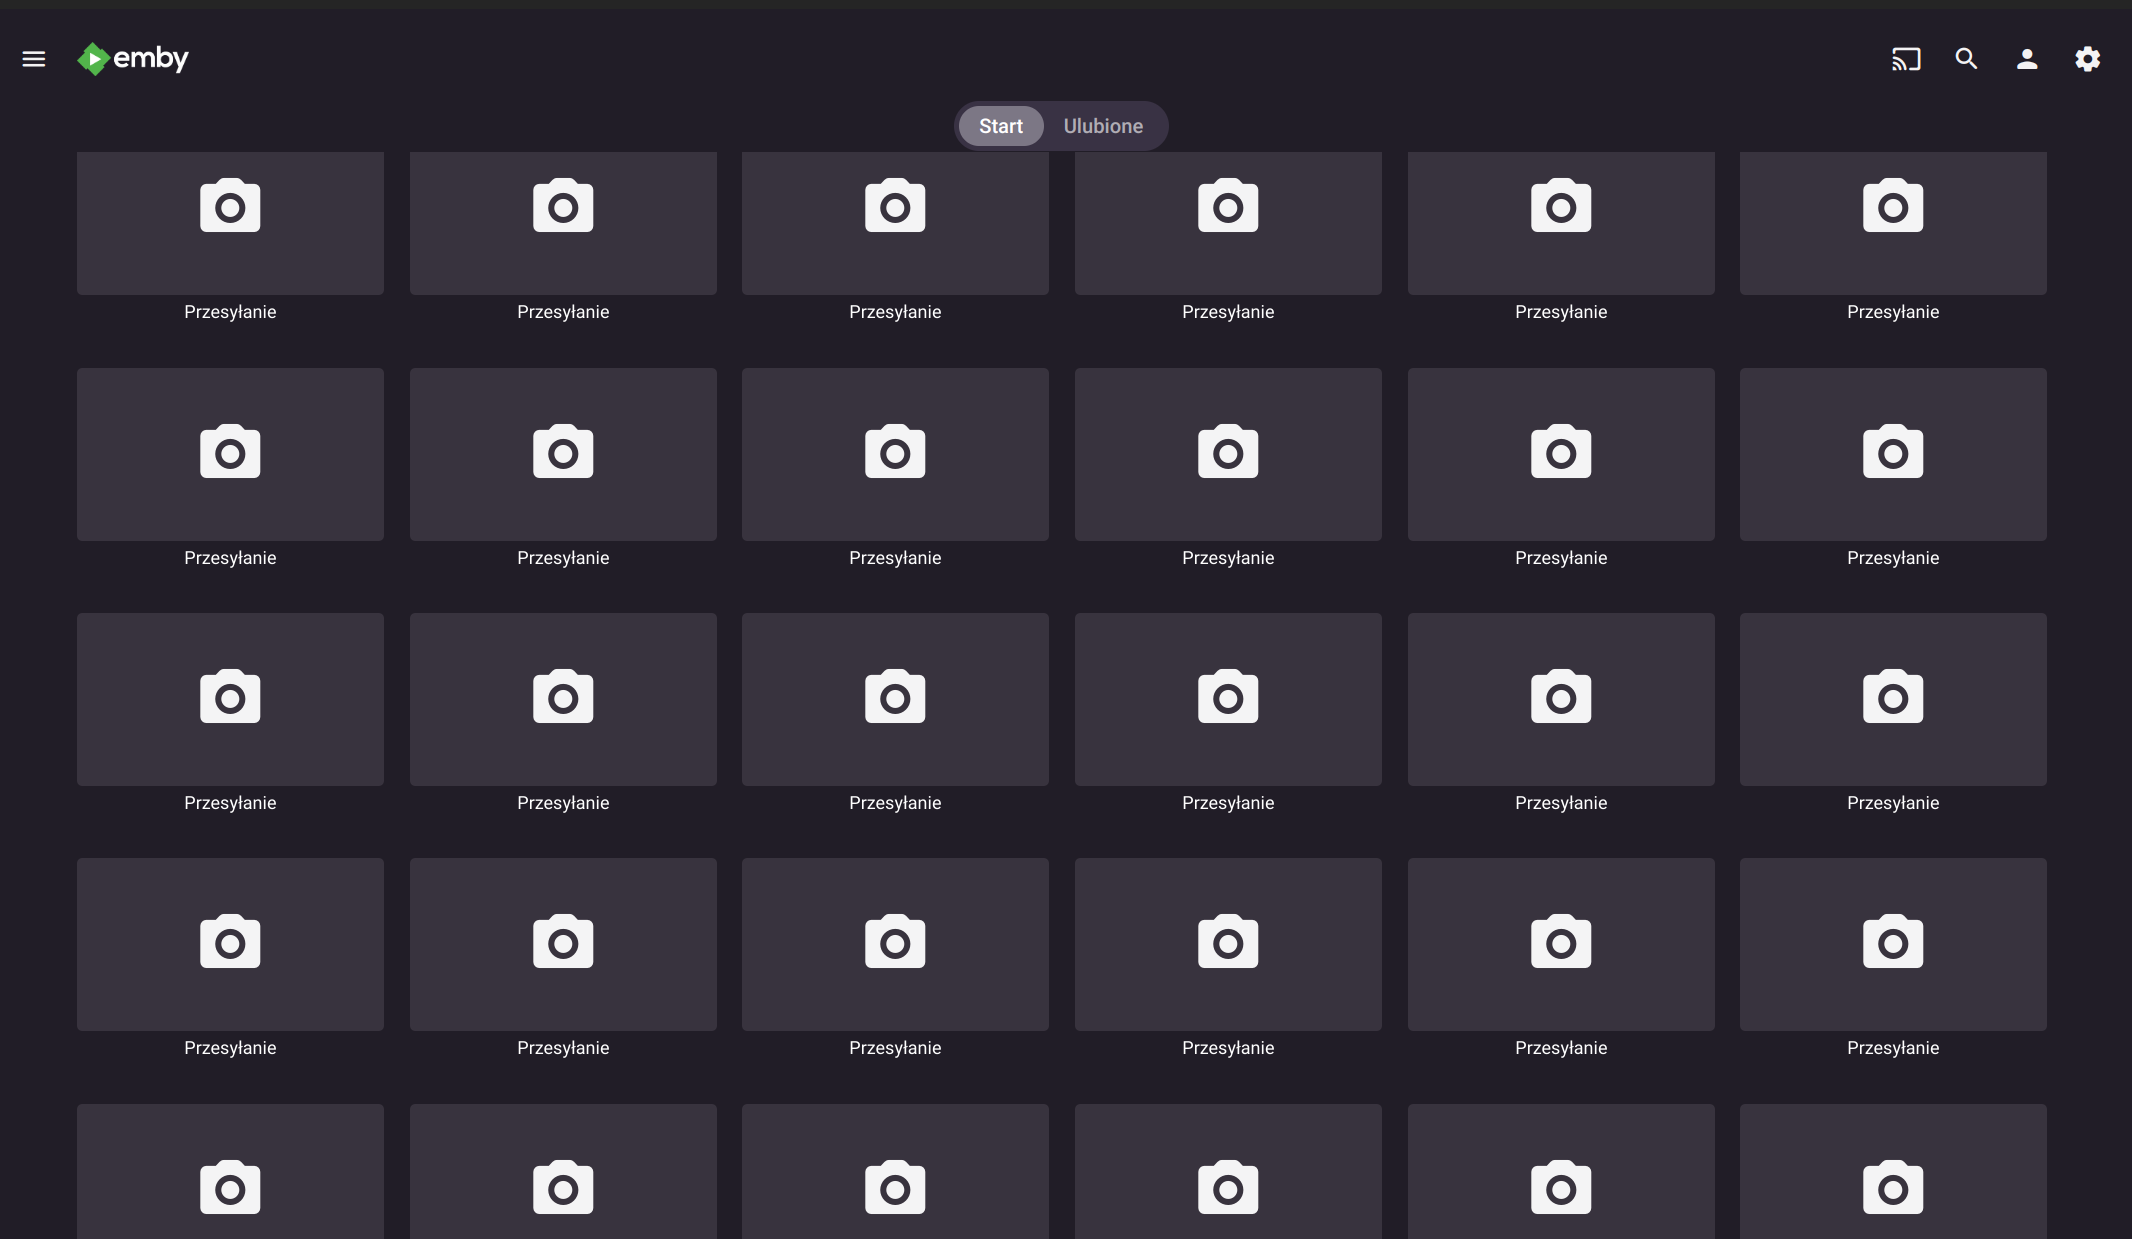The height and width of the screenshot is (1239, 2132).
Task: Open the first Przesyłanie item in row one
Action: point(229,223)
